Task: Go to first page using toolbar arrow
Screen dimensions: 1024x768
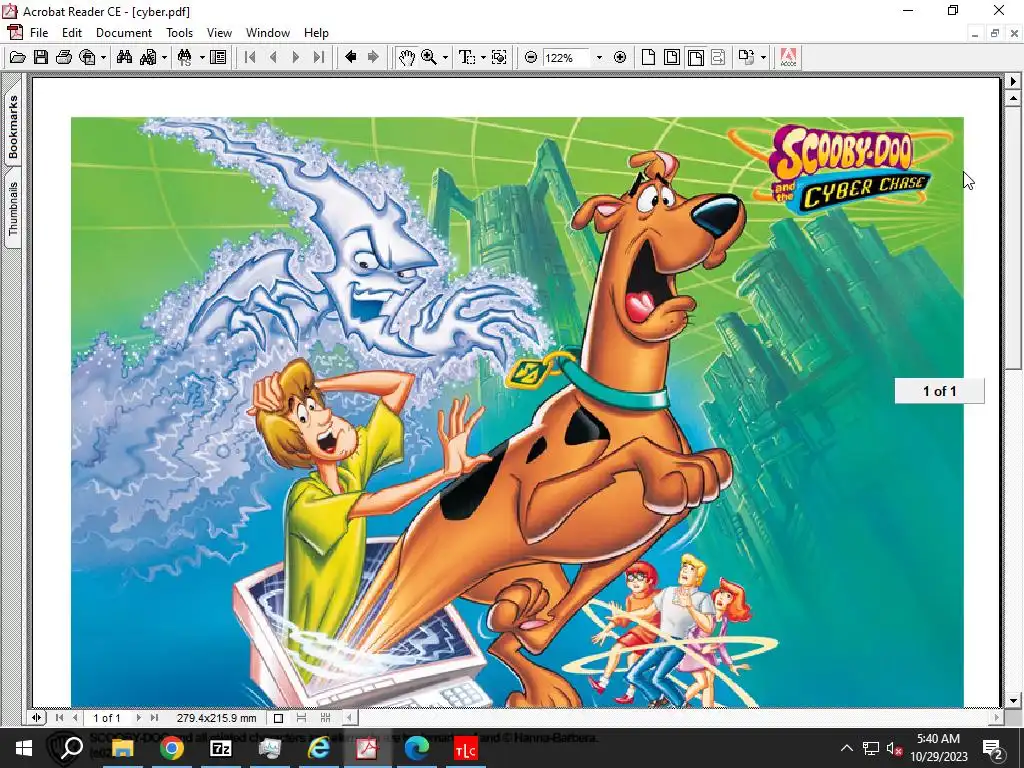Action: (250, 57)
